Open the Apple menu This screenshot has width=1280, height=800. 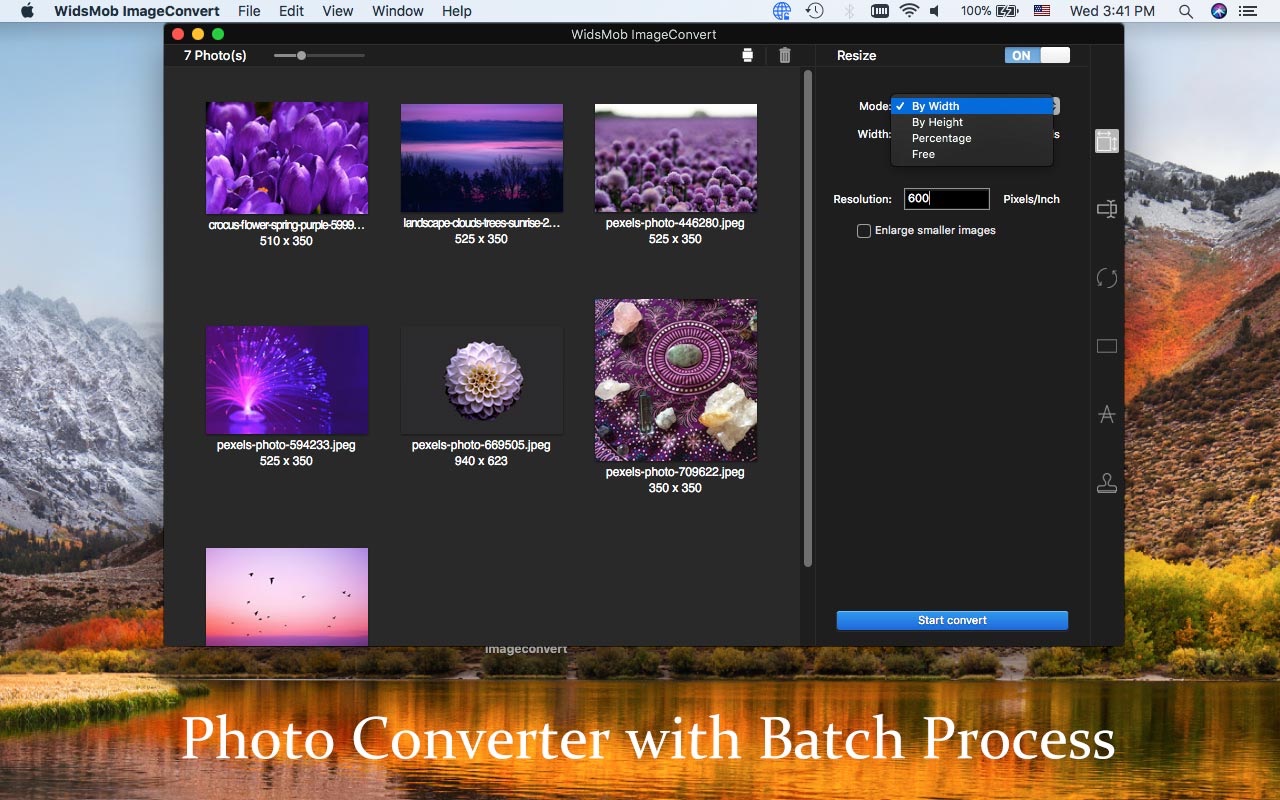[x=27, y=11]
